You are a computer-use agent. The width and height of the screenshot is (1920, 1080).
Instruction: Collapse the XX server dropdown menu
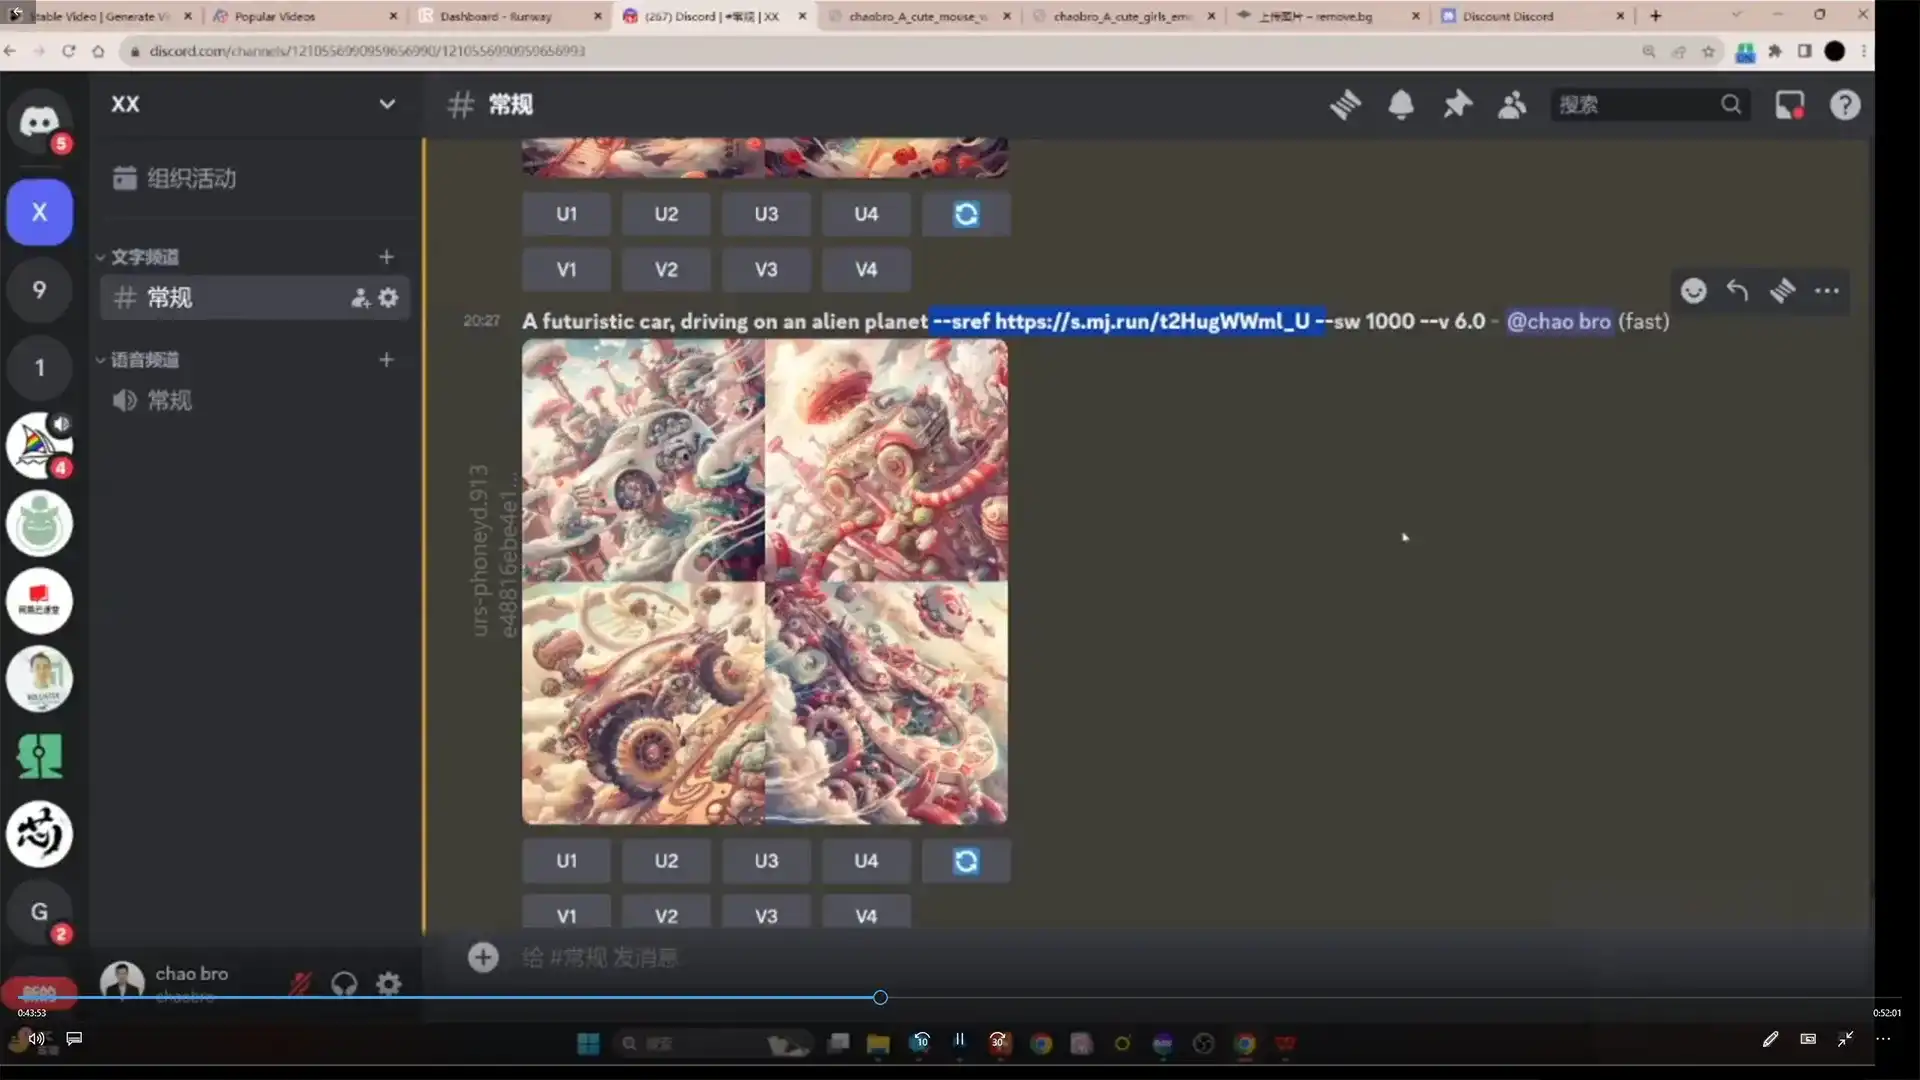387,104
